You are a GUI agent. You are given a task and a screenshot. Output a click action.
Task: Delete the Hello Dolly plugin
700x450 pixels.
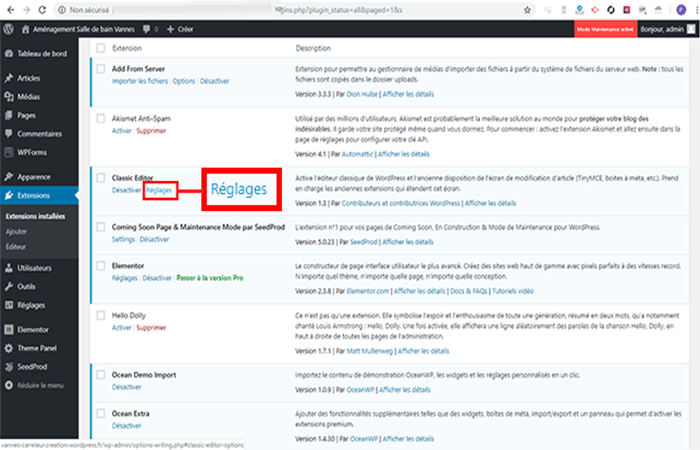click(151, 328)
